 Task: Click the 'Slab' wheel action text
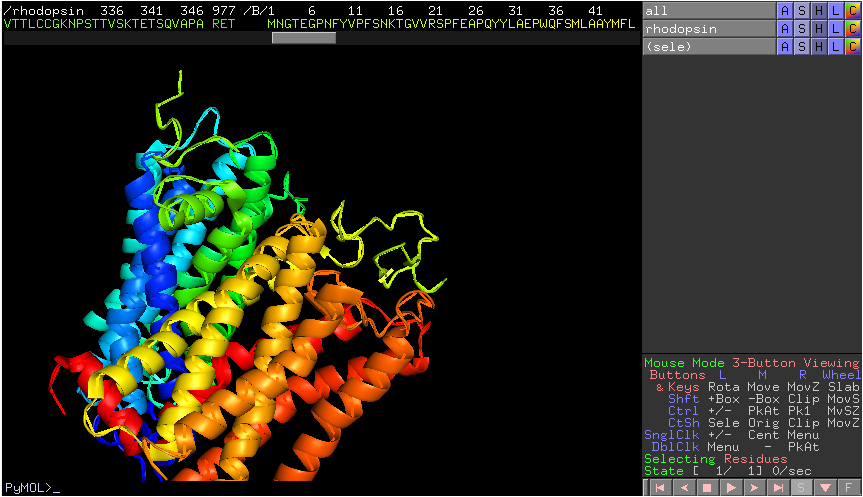click(844, 387)
